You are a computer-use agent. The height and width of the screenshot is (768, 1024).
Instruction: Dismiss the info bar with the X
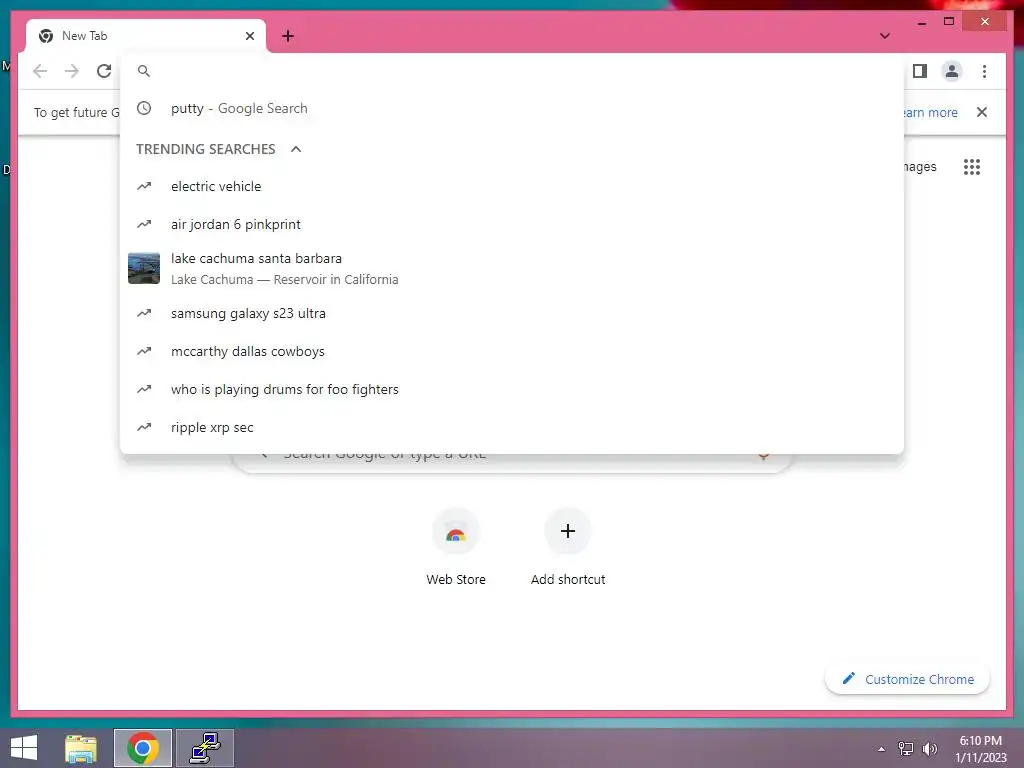(982, 112)
